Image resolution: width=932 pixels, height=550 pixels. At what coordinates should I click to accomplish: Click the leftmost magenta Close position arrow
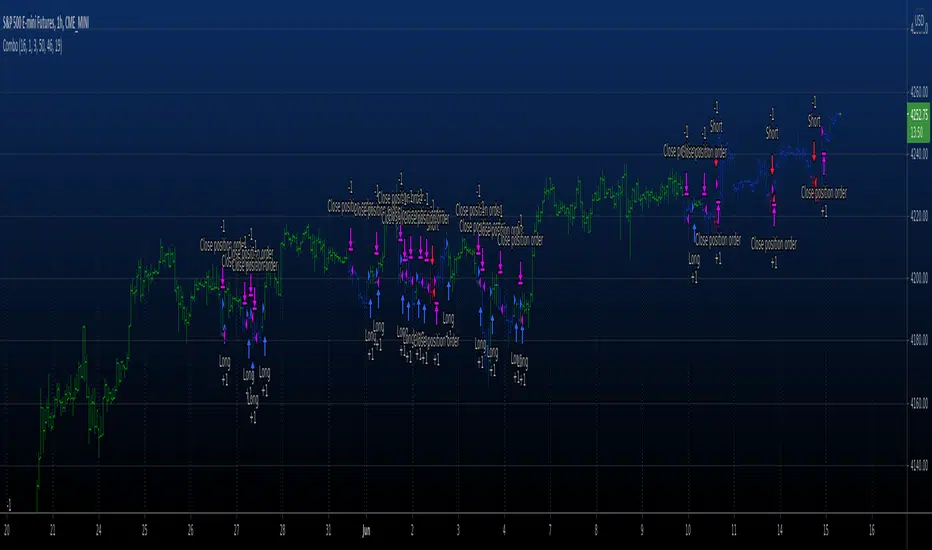click(223, 279)
